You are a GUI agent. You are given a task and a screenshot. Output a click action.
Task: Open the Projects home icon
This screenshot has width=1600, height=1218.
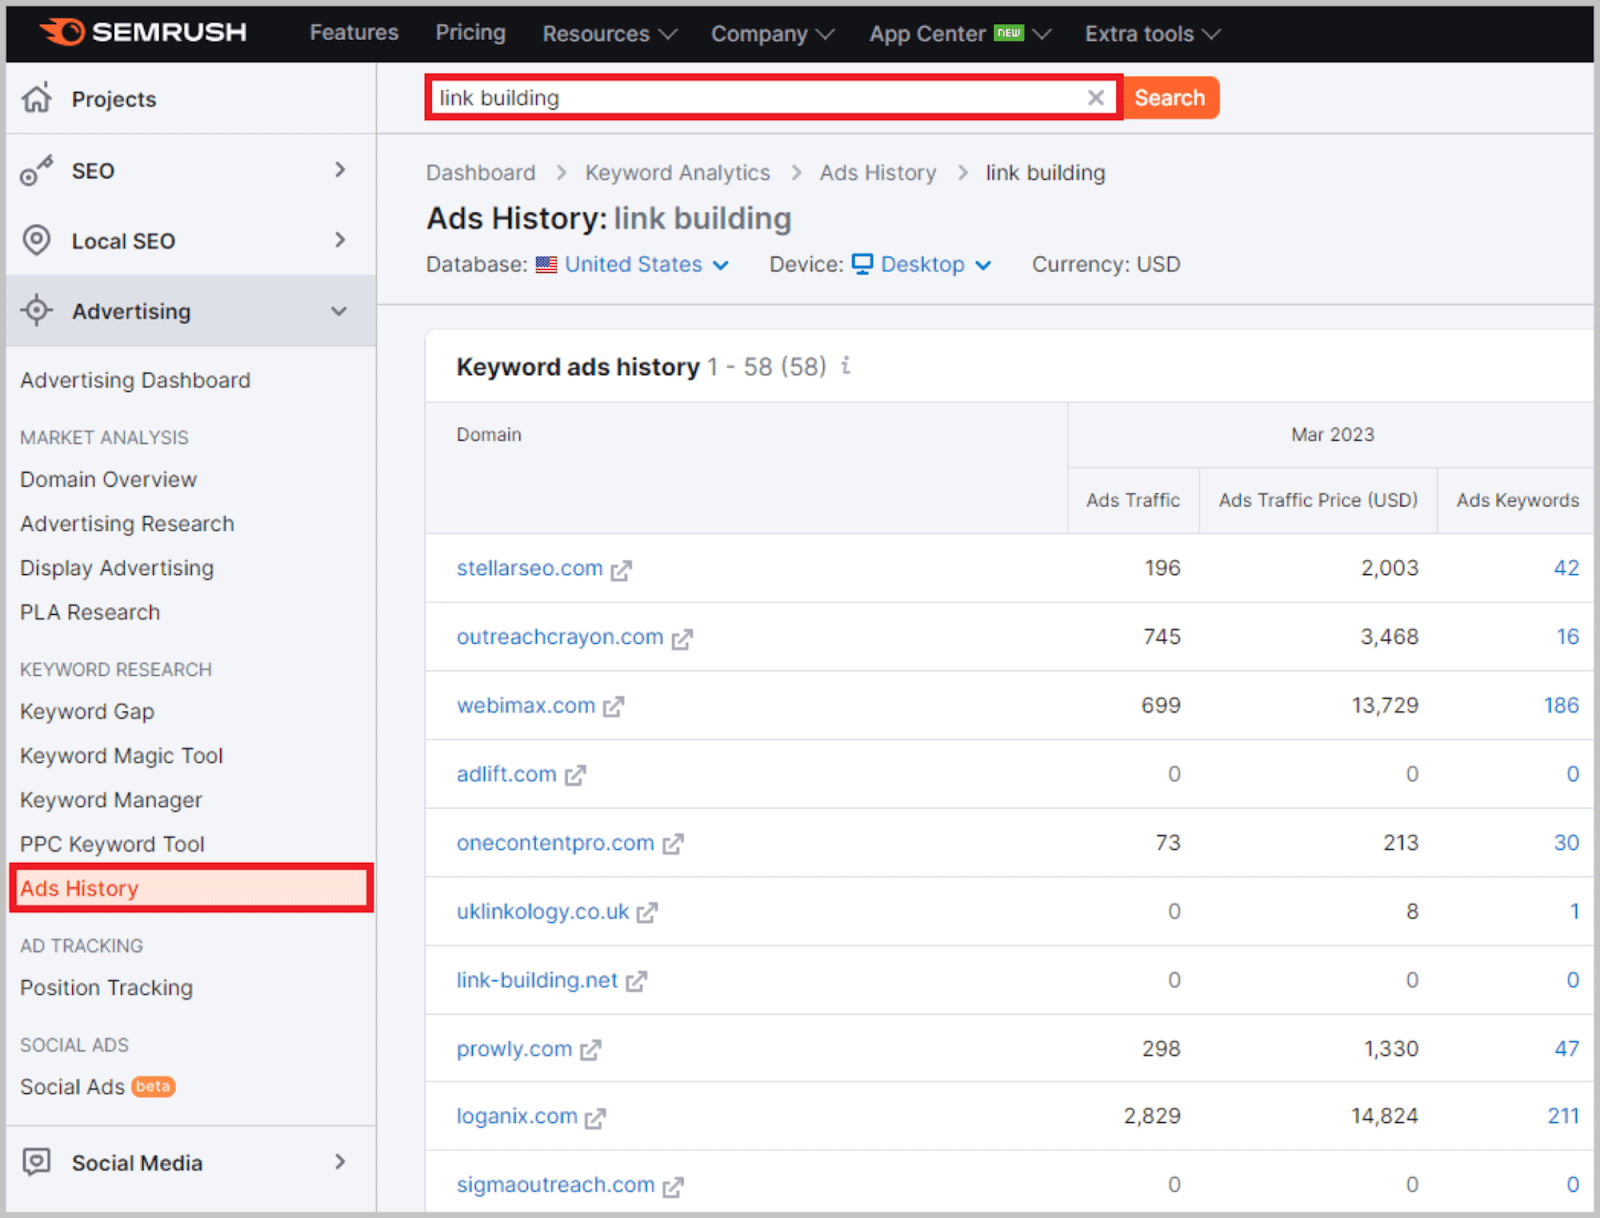coord(37,98)
